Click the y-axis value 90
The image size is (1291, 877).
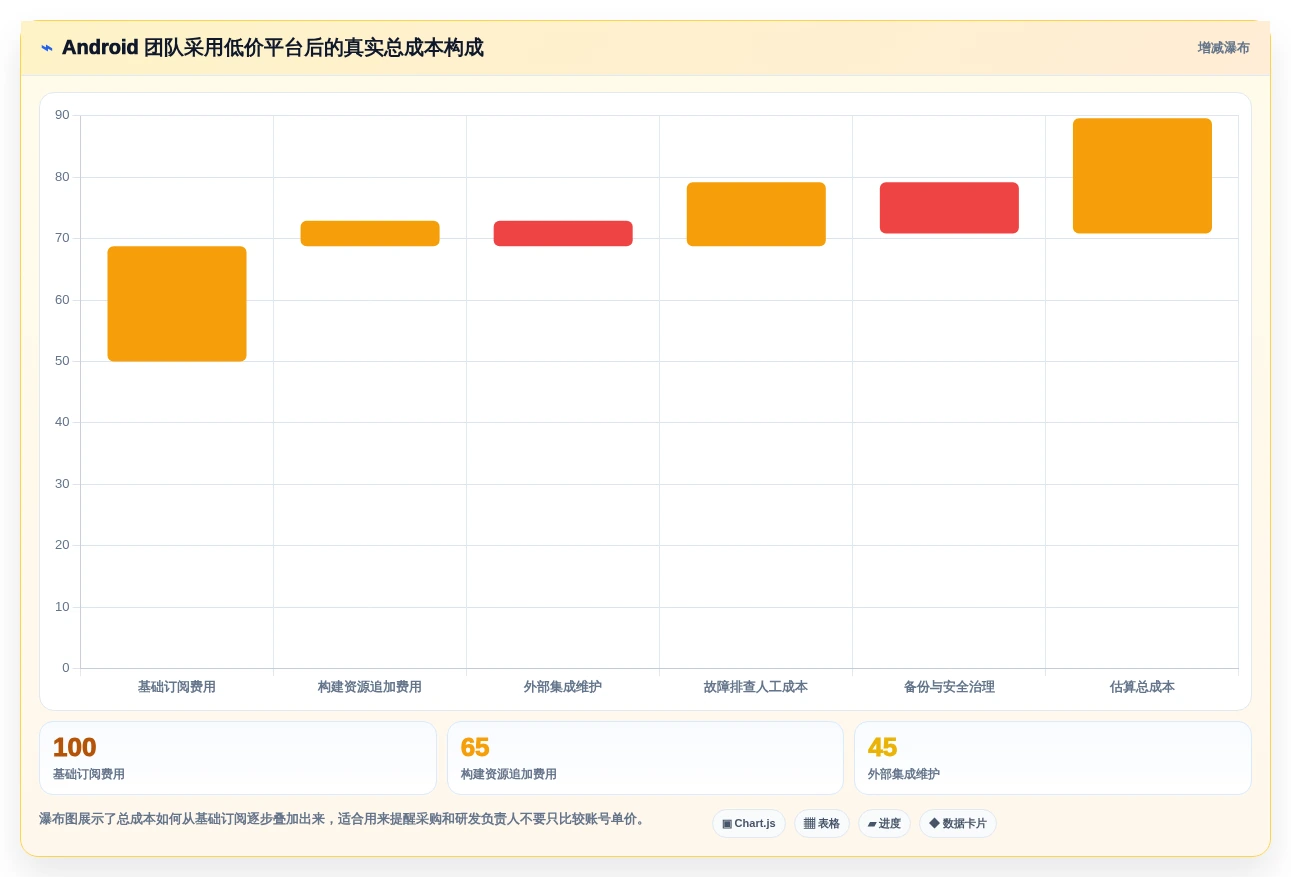tap(62, 115)
